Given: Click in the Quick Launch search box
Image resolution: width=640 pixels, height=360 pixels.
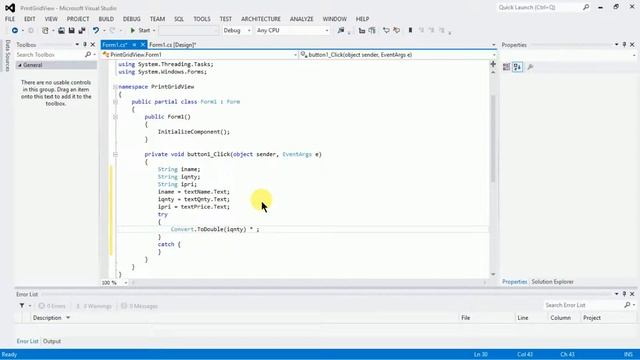Looking at the screenshot, I should pos(539,7).
